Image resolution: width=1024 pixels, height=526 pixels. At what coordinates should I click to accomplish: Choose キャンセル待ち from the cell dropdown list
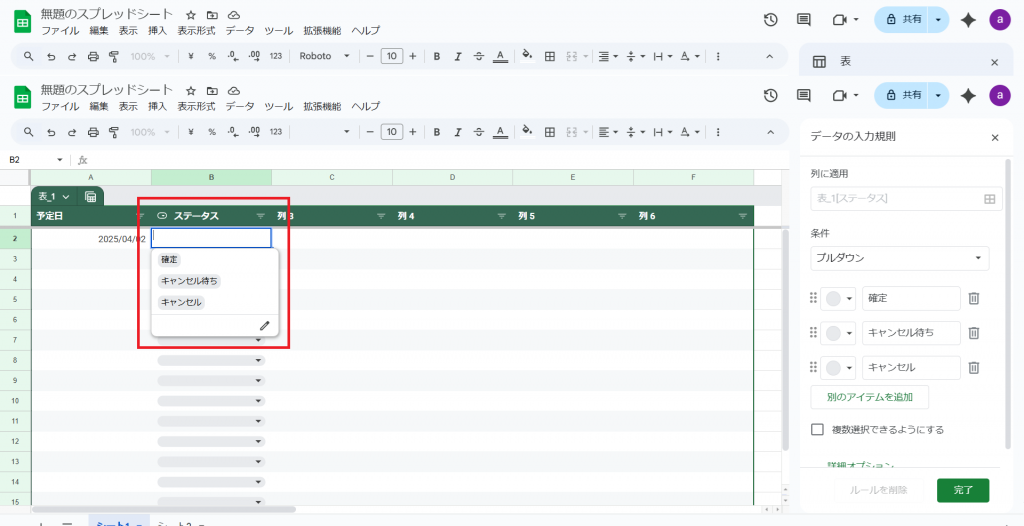189,281
